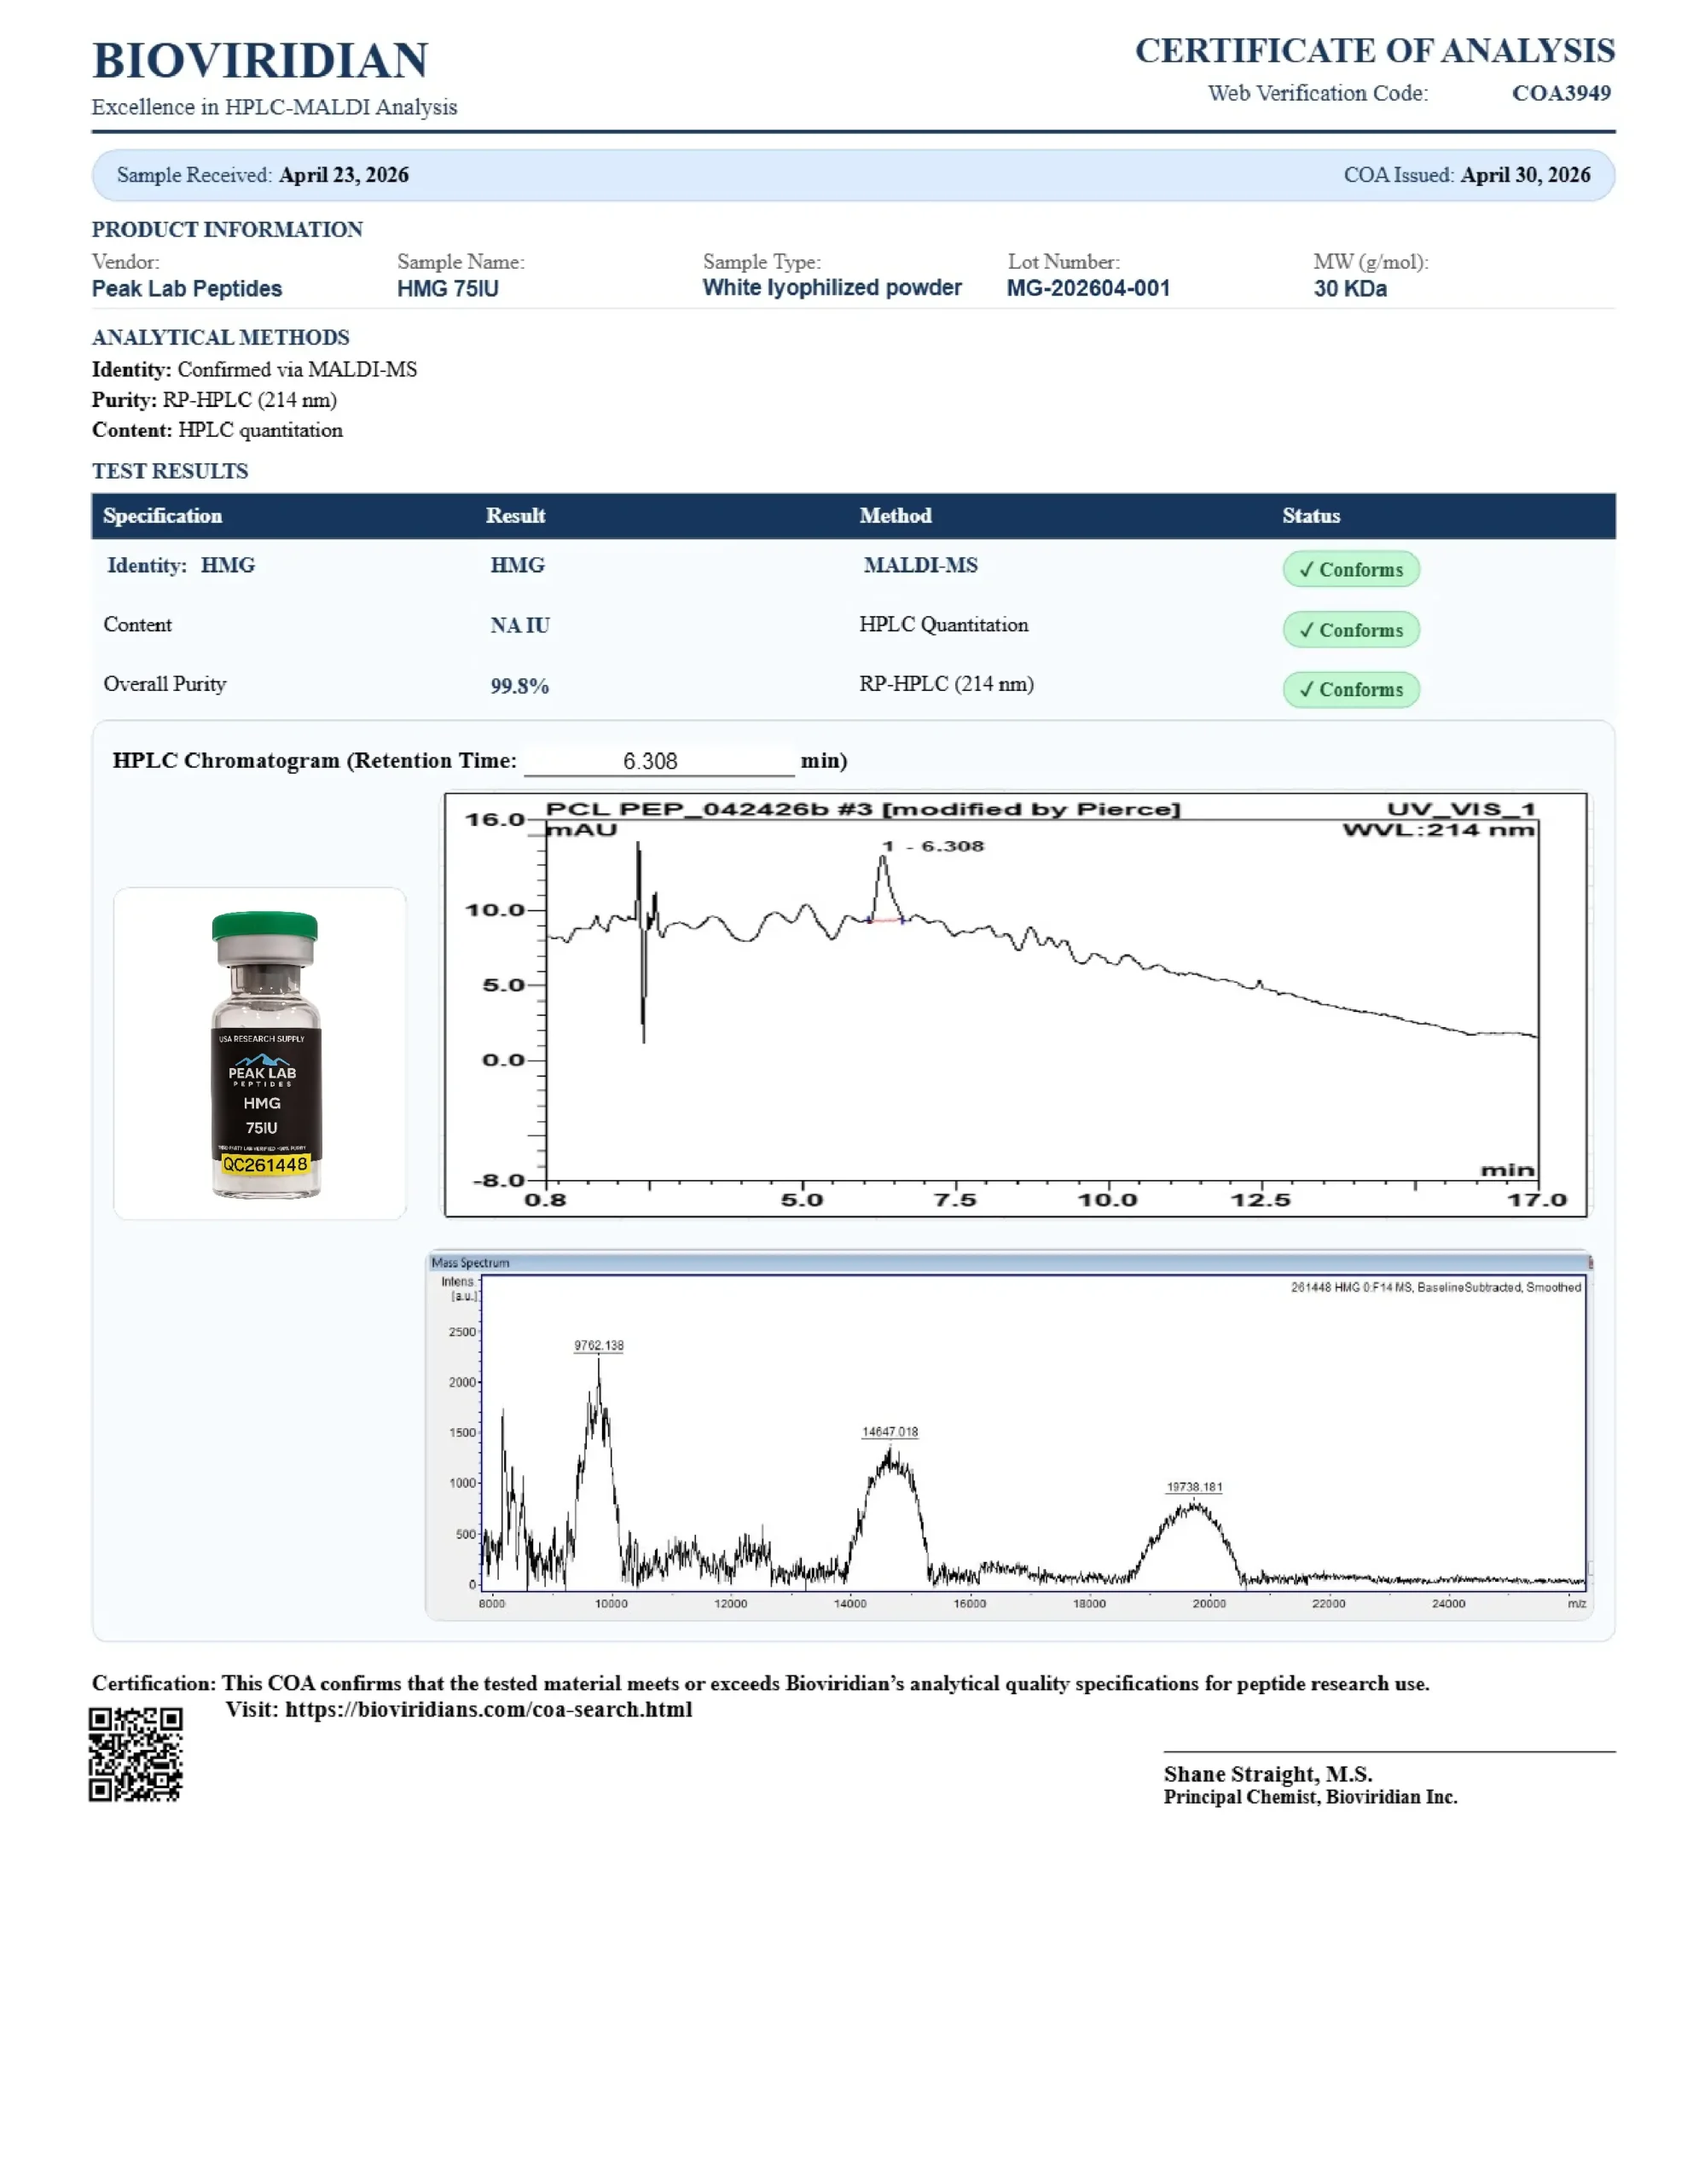
Task: Click the Method cell RP-HPLC (214 nm)
Action: [946, 684]
